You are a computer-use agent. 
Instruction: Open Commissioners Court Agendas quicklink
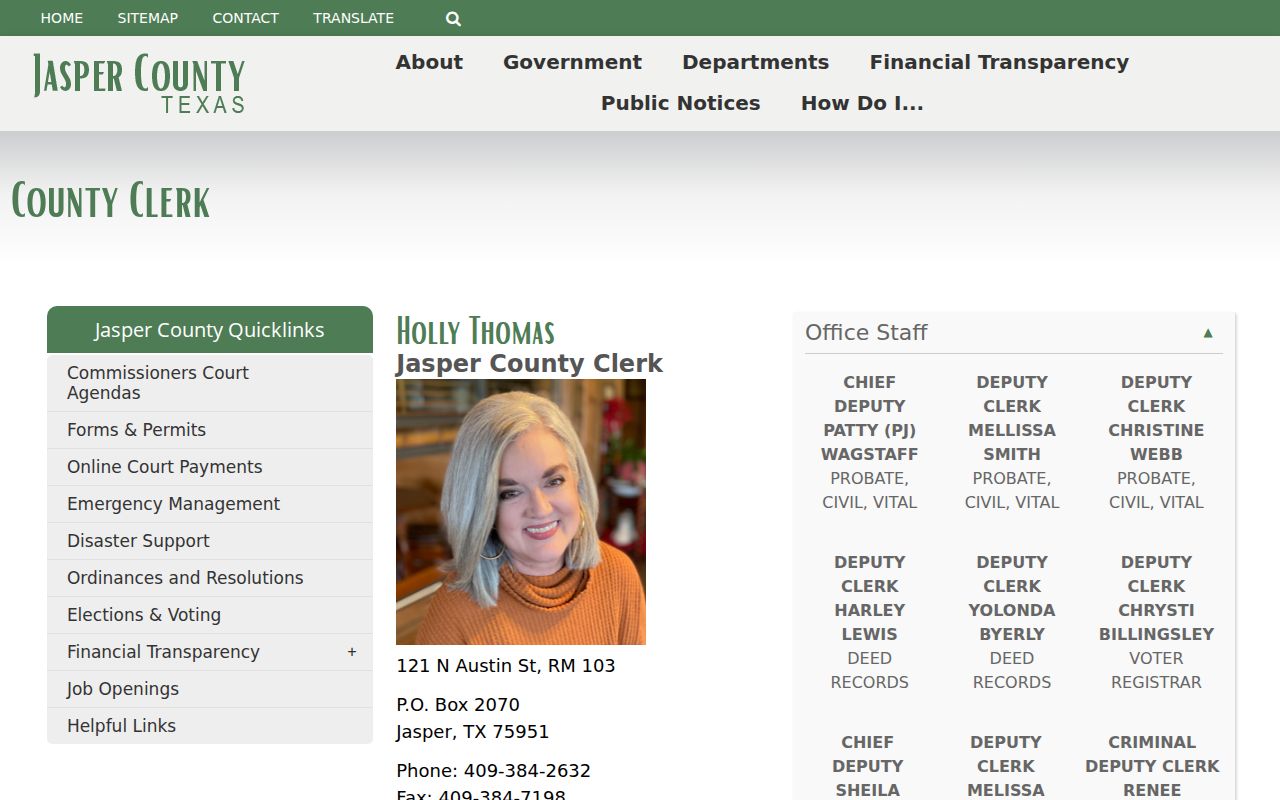coord(210,383)
